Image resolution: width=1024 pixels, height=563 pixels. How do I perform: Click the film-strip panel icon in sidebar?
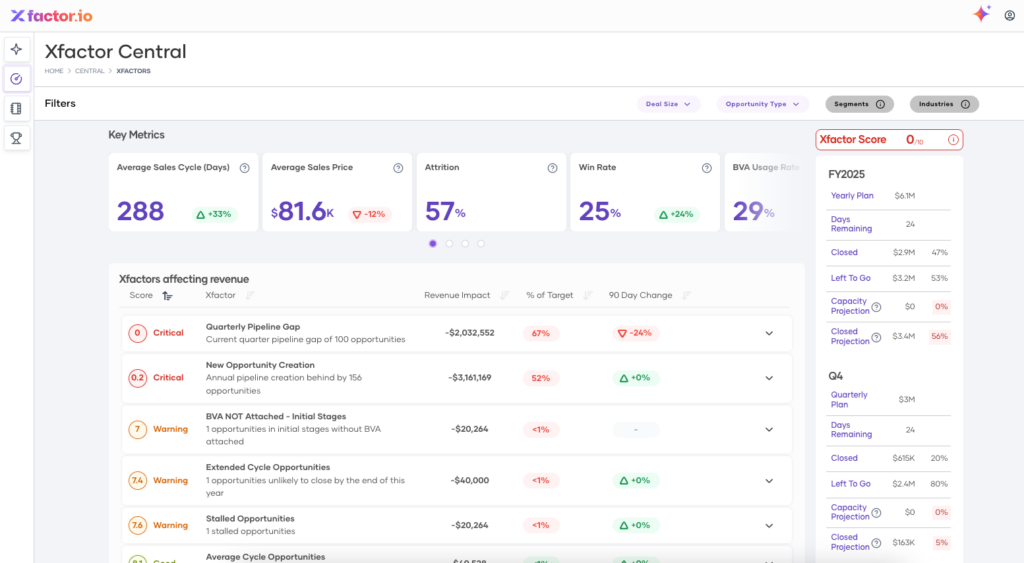[x=16, y=109]
